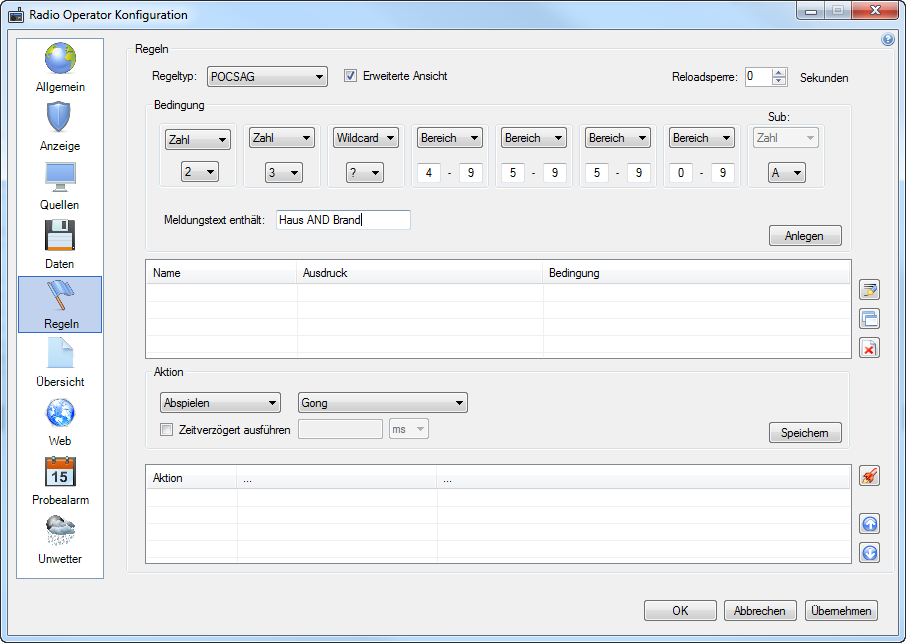Open the wildcard value dropdown showing ?
The height and width of the screenshot is (643, 906).
tap(365, 172)
